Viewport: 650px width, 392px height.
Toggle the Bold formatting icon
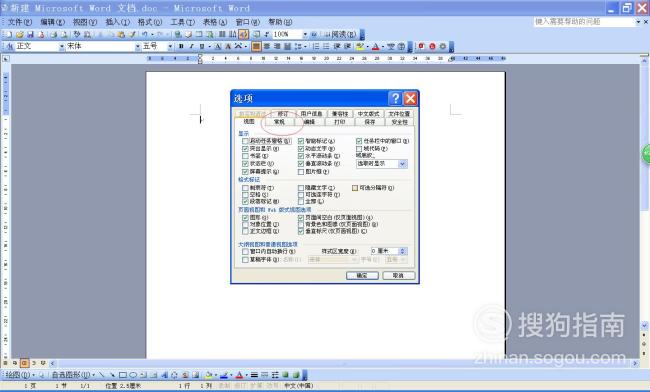point(181,46)
